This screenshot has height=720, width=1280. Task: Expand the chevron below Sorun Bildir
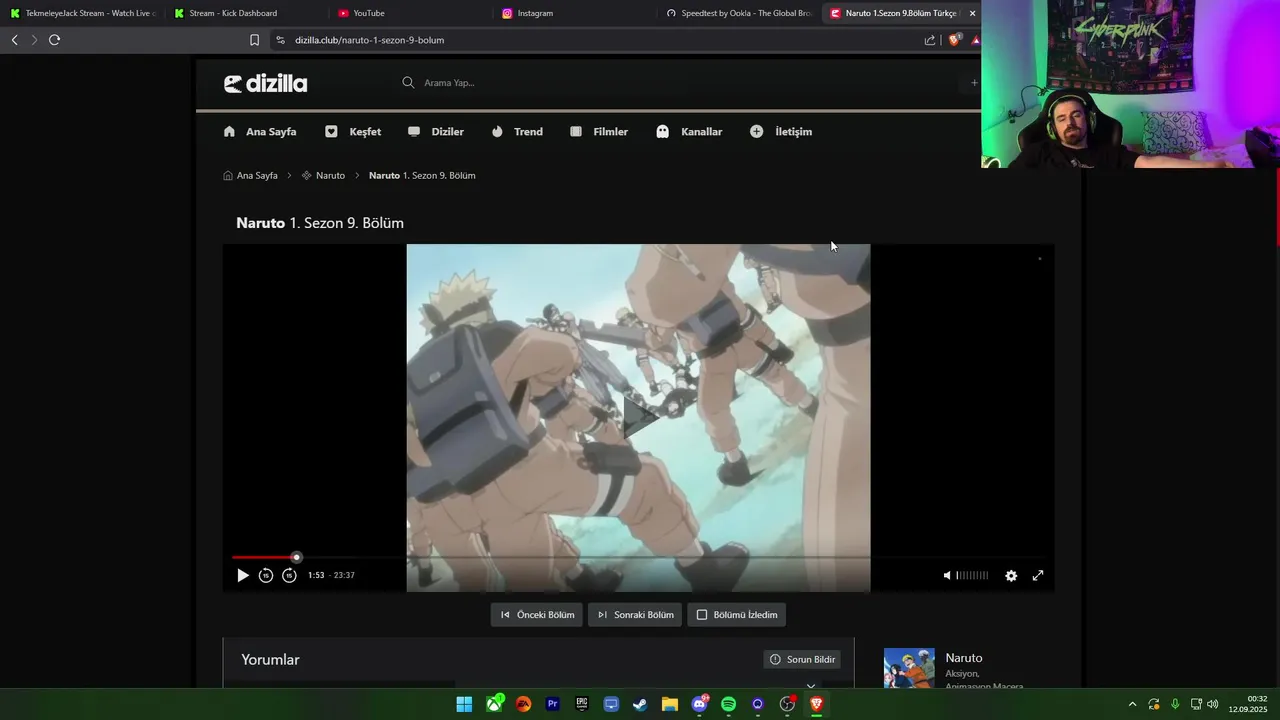click(x=811, y=686)
